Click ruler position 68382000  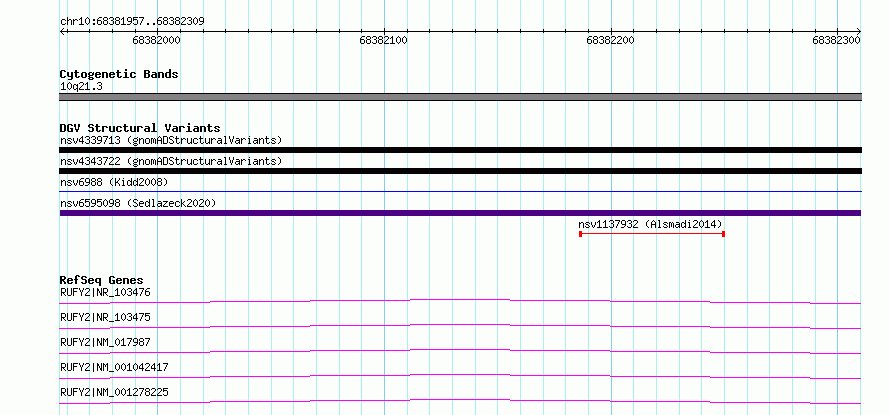tap(157, 40)
